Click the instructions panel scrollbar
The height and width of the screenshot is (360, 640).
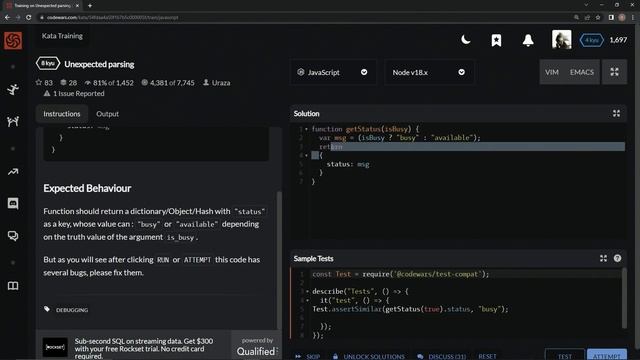[279, 260]
